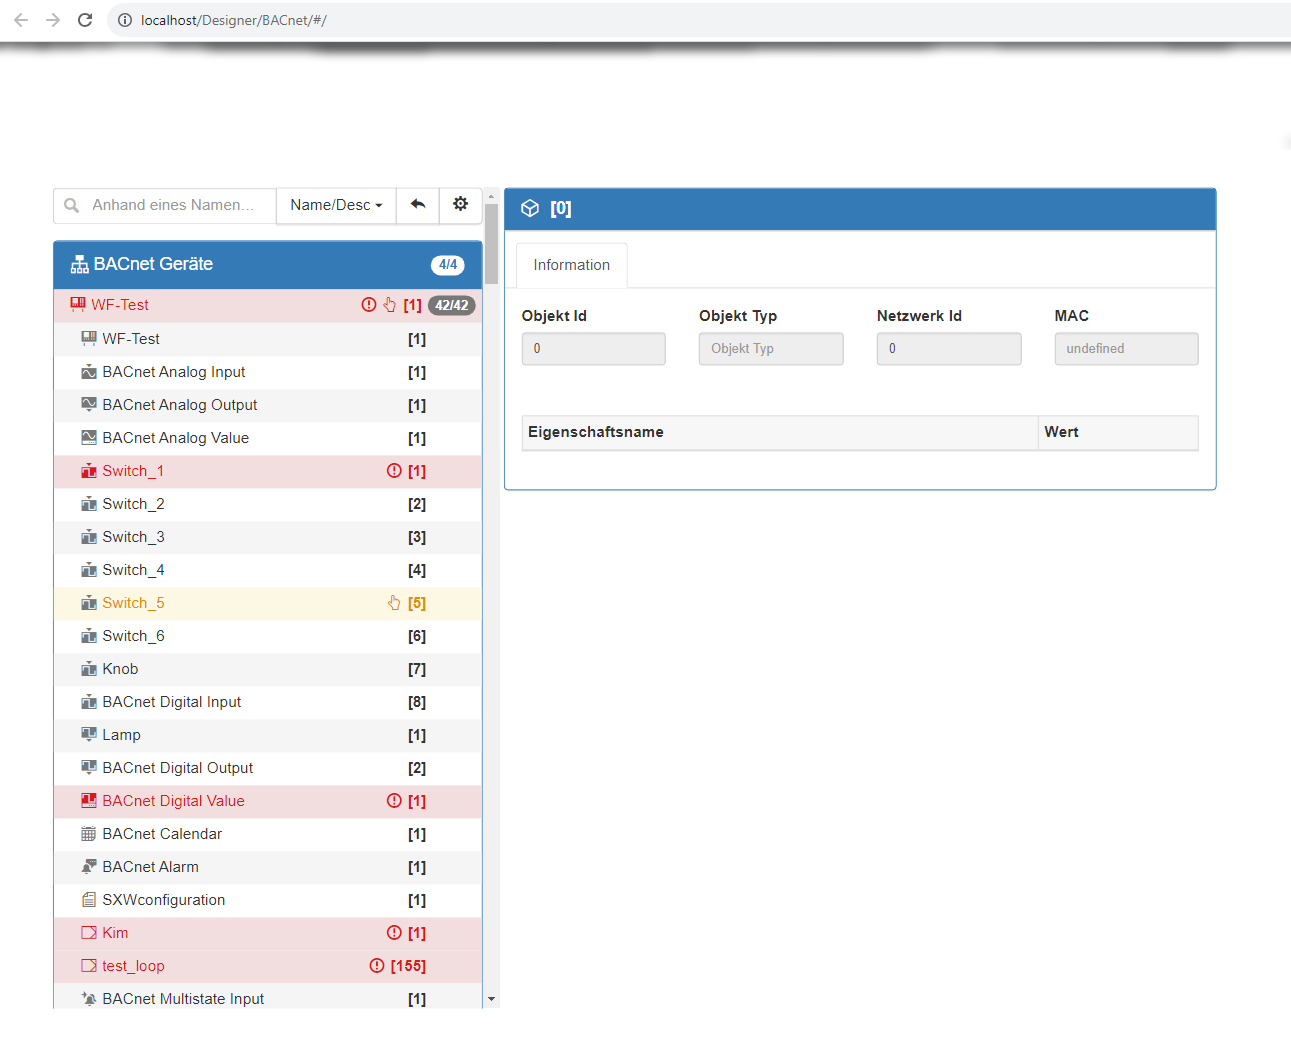1291x1043 pixels.
Task: Click the Knob object icon
Action: point(89,669)
